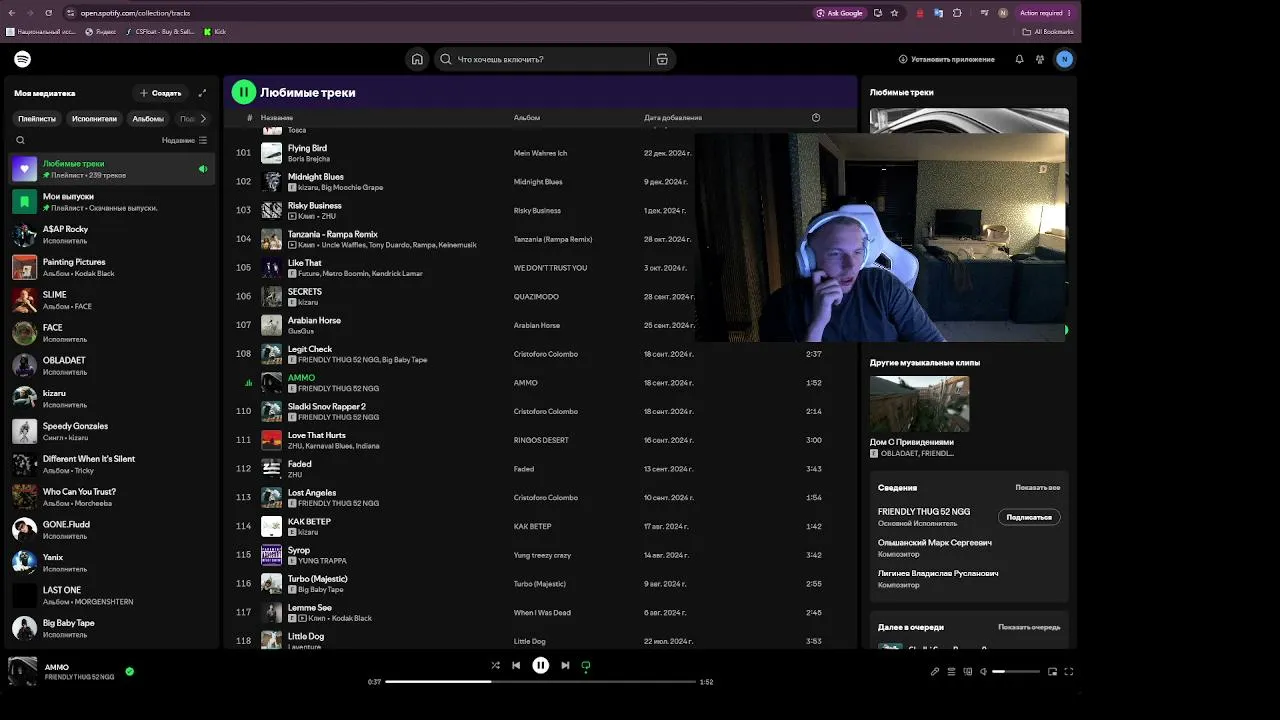Image resolution: width=1280 pixels, height=720 pixels.
Task: Open the connect-to-device icon
Action: point(967,672)
